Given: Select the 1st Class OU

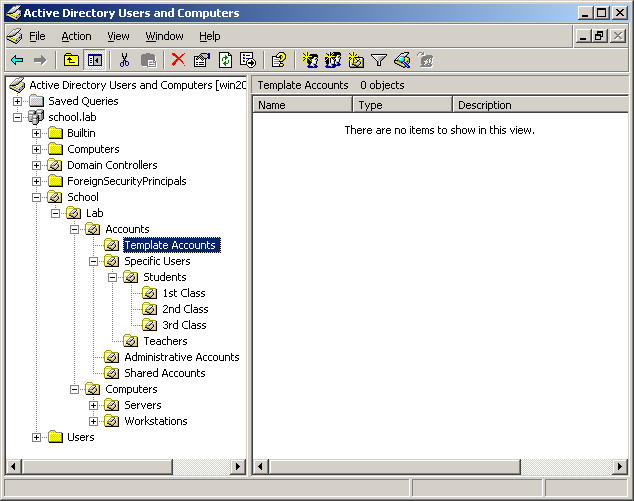Looking at the screenshot, I should [x=184, y=293].
